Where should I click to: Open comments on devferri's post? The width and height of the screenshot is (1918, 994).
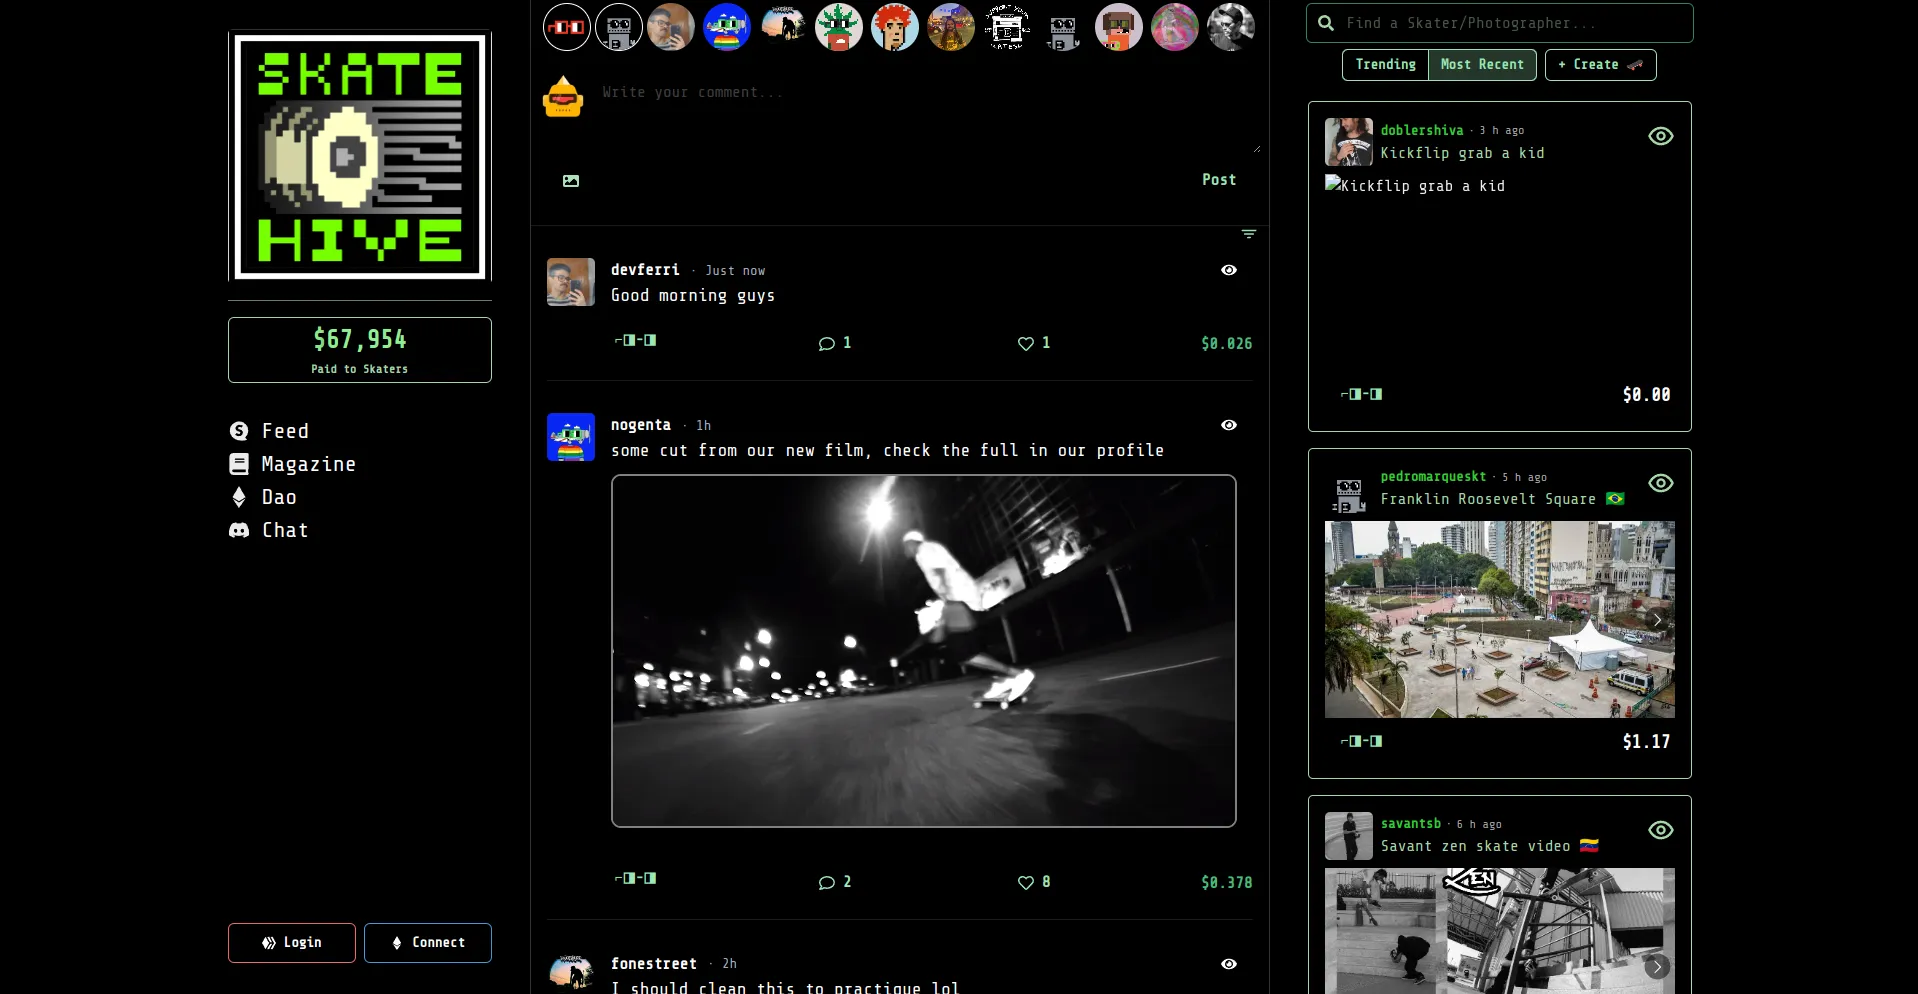[x=827, y=343]
